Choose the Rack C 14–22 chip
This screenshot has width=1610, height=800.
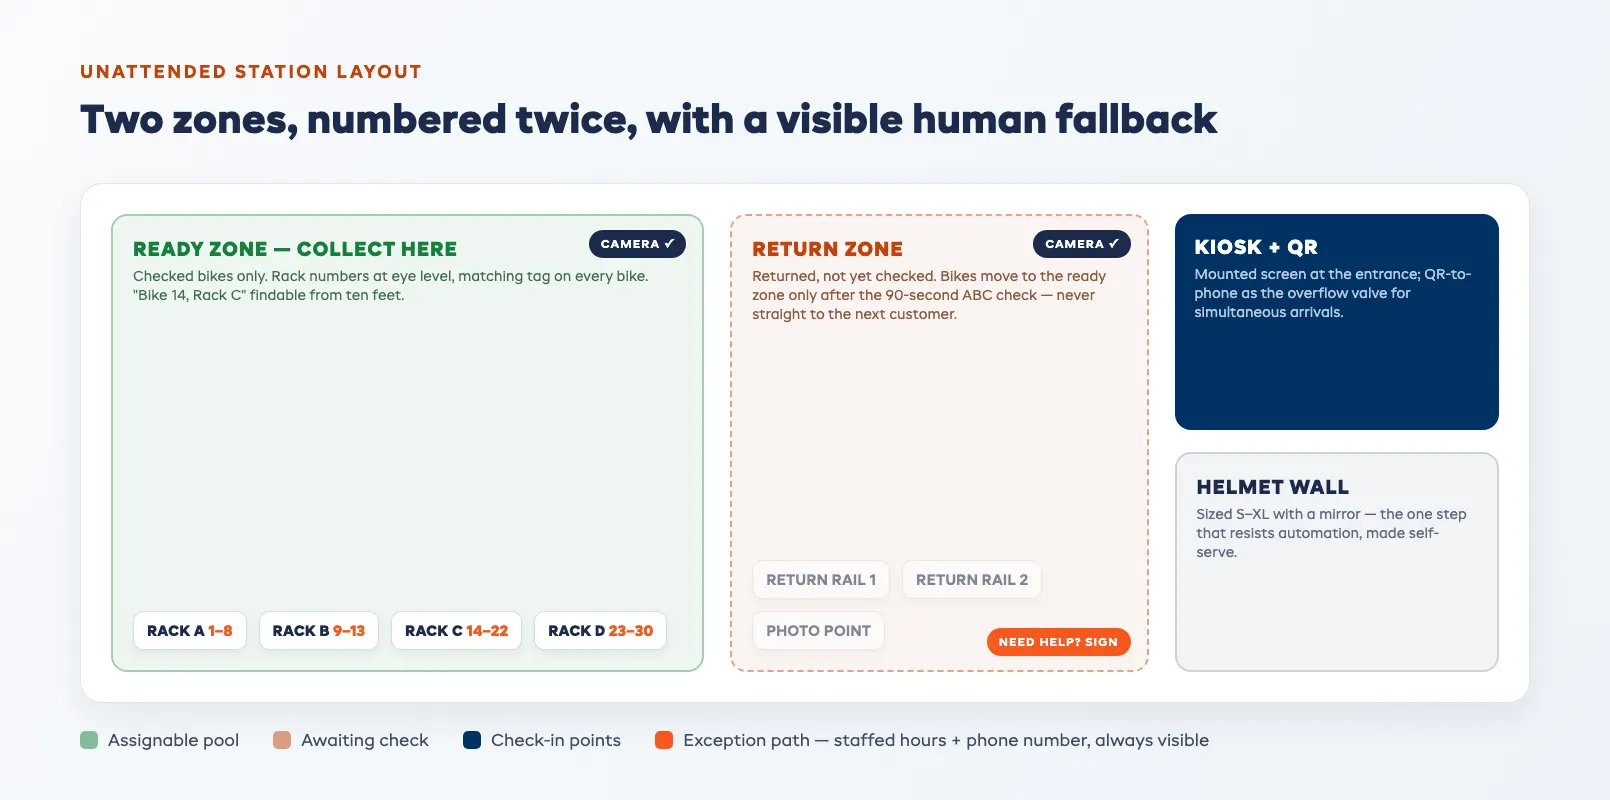click(x=456, y=631)
